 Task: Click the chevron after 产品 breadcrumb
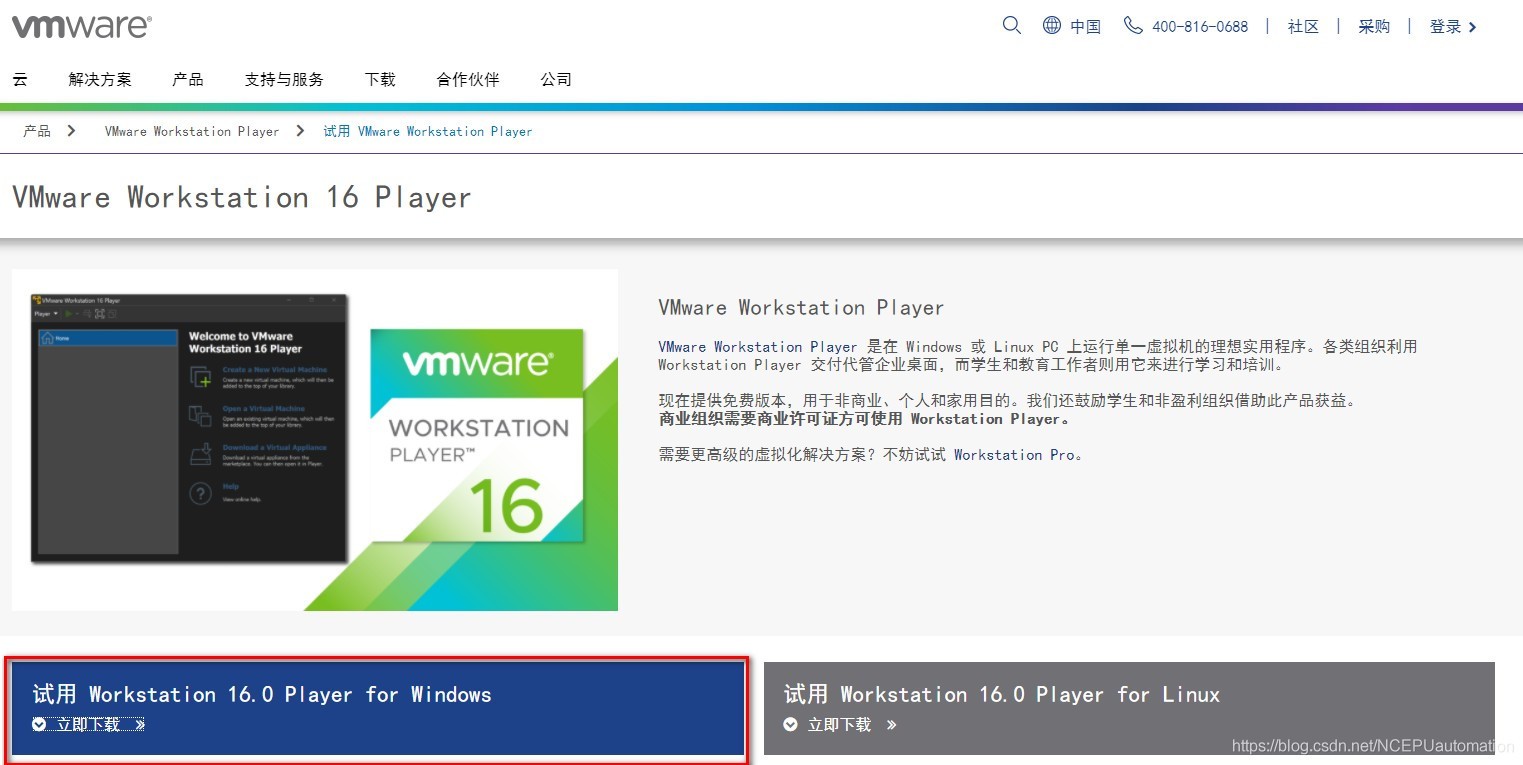(x=71, y=131)
